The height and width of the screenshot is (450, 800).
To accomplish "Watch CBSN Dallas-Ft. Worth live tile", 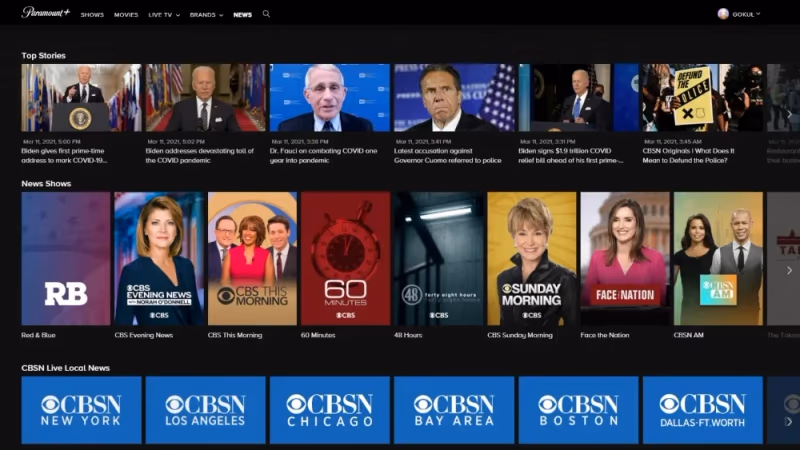I will click(x=703, y=410).
